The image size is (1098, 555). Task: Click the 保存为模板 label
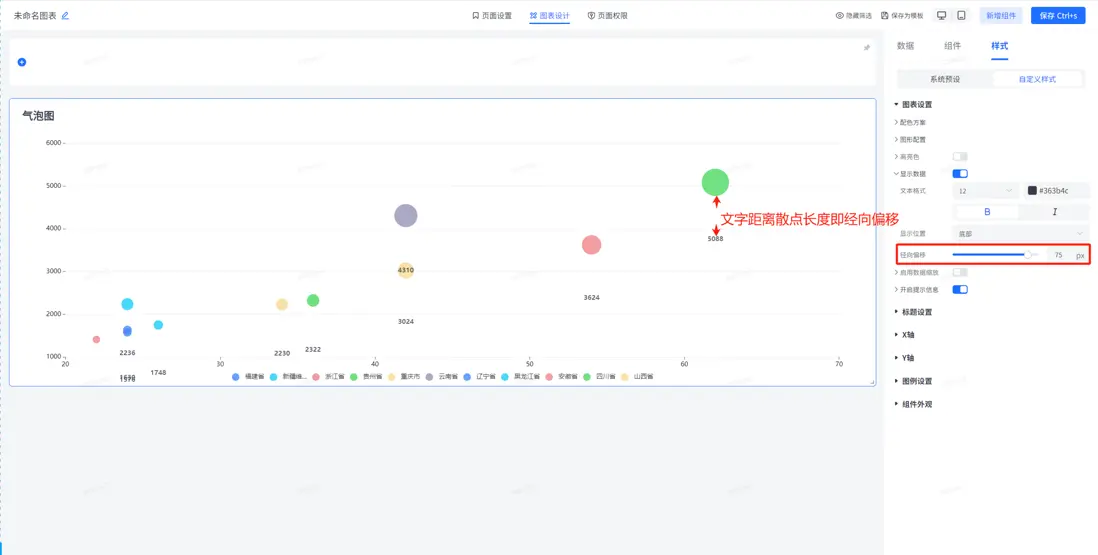(908, 15)
